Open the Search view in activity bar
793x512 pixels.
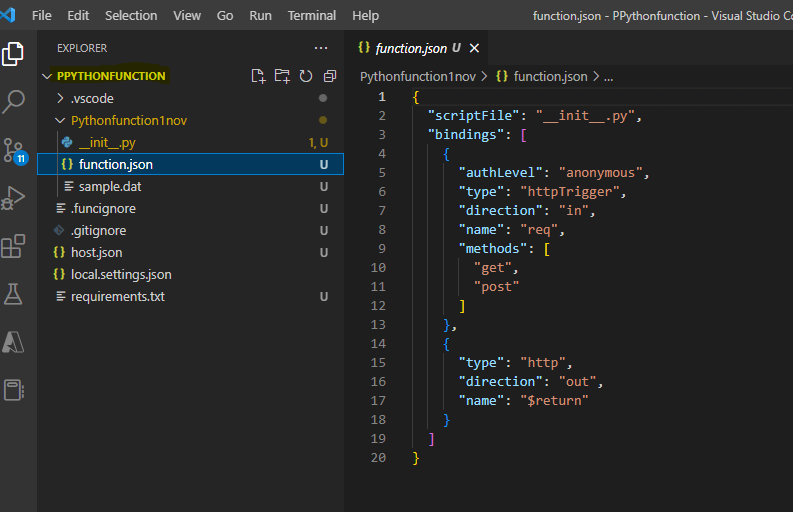click(x=15, y=101)
